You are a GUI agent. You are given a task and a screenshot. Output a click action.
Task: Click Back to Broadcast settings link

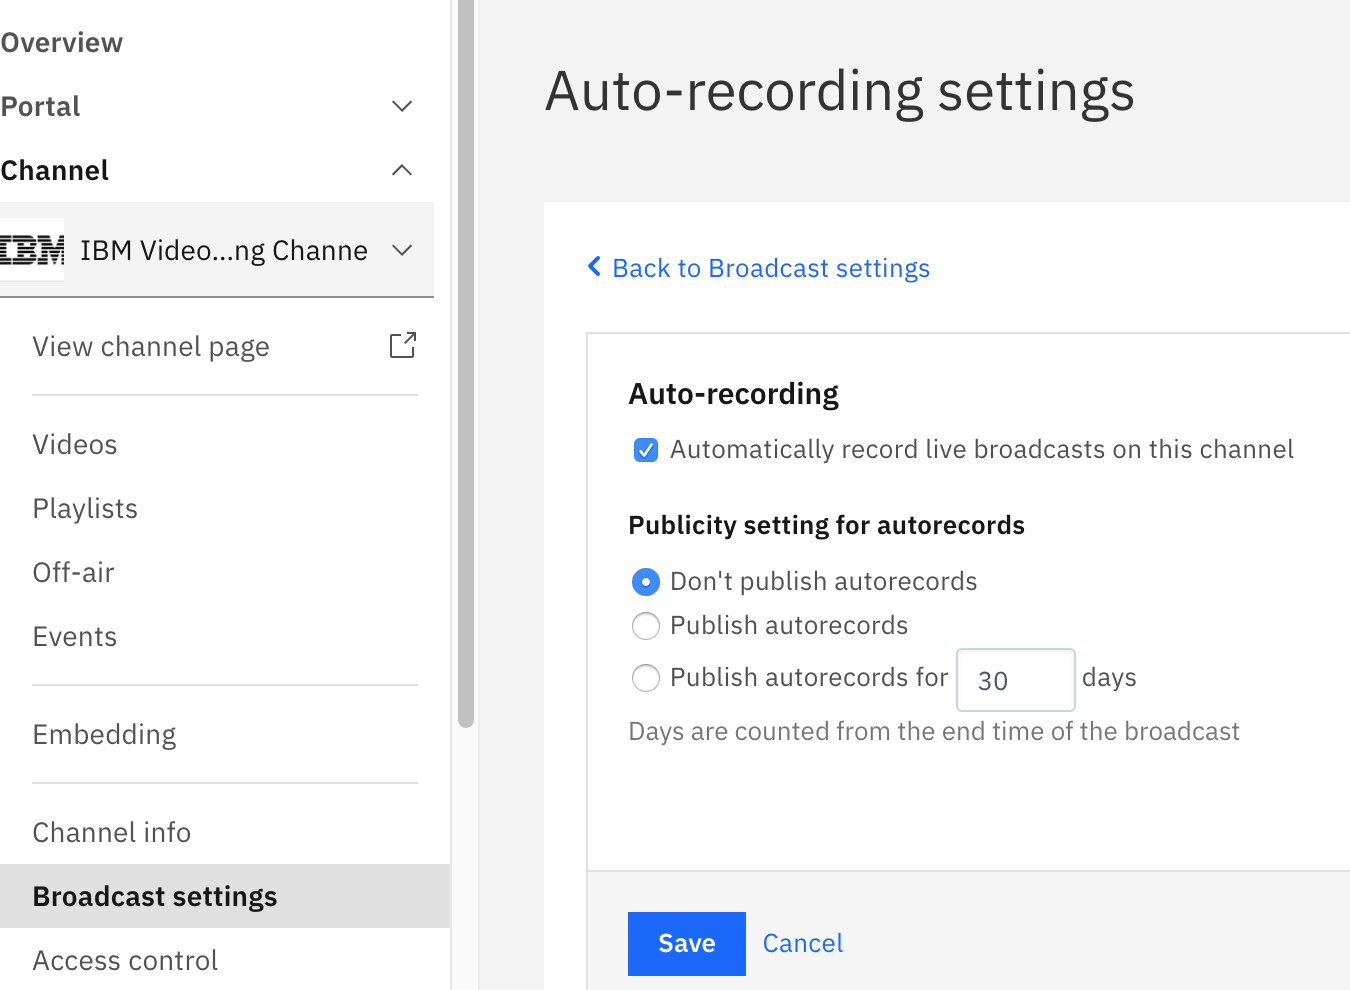(771, 268)
